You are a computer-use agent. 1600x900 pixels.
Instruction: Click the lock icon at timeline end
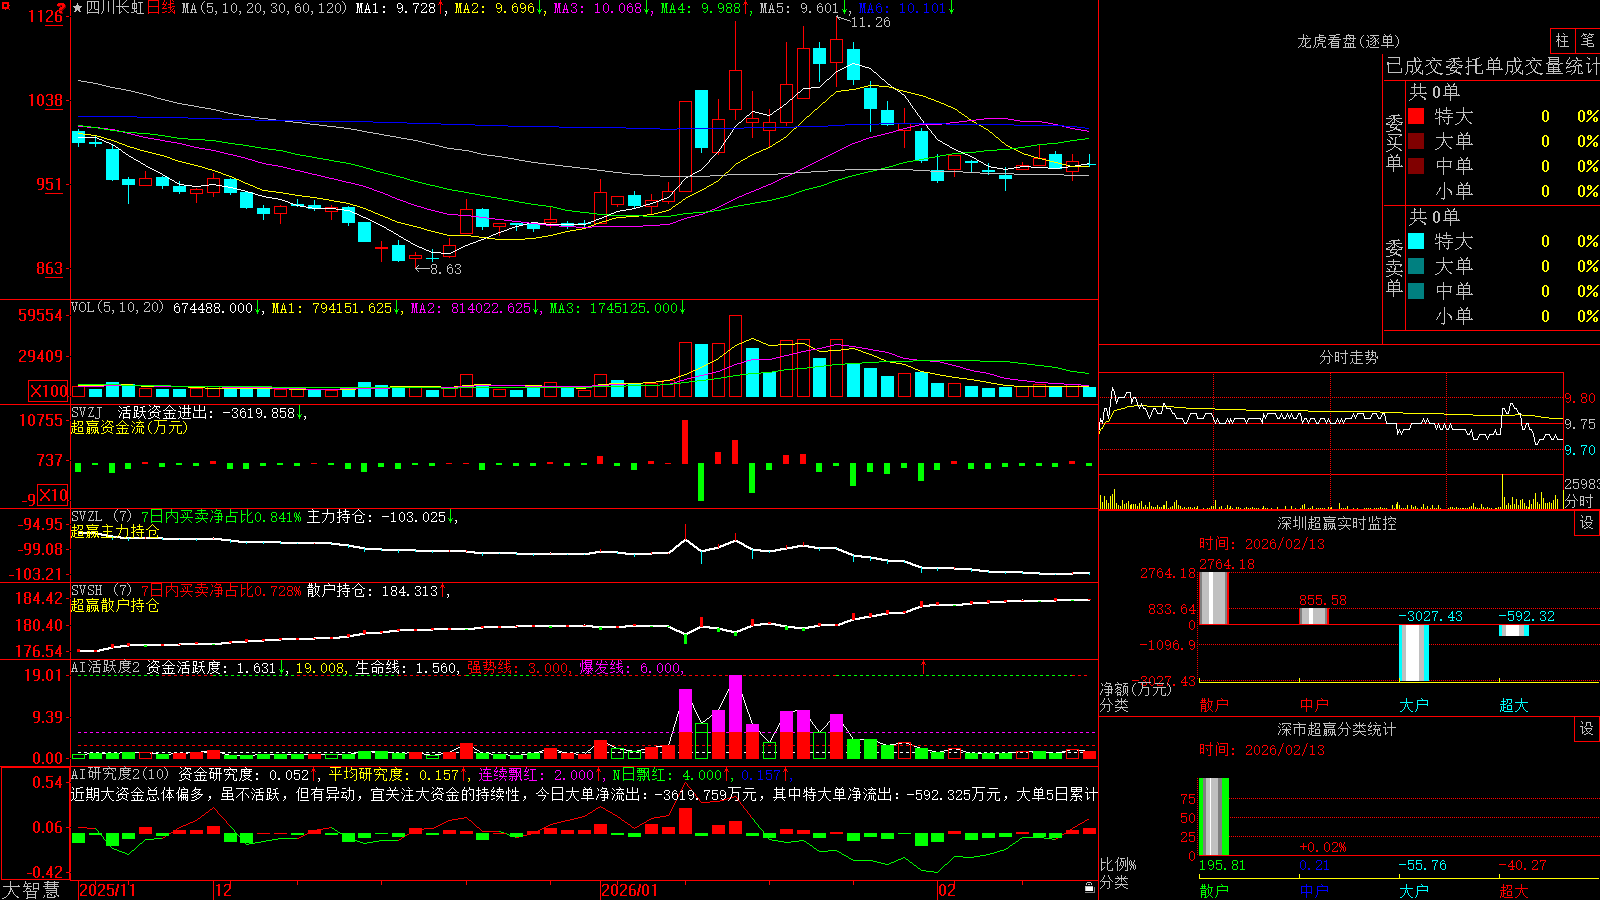point(1090,888)
